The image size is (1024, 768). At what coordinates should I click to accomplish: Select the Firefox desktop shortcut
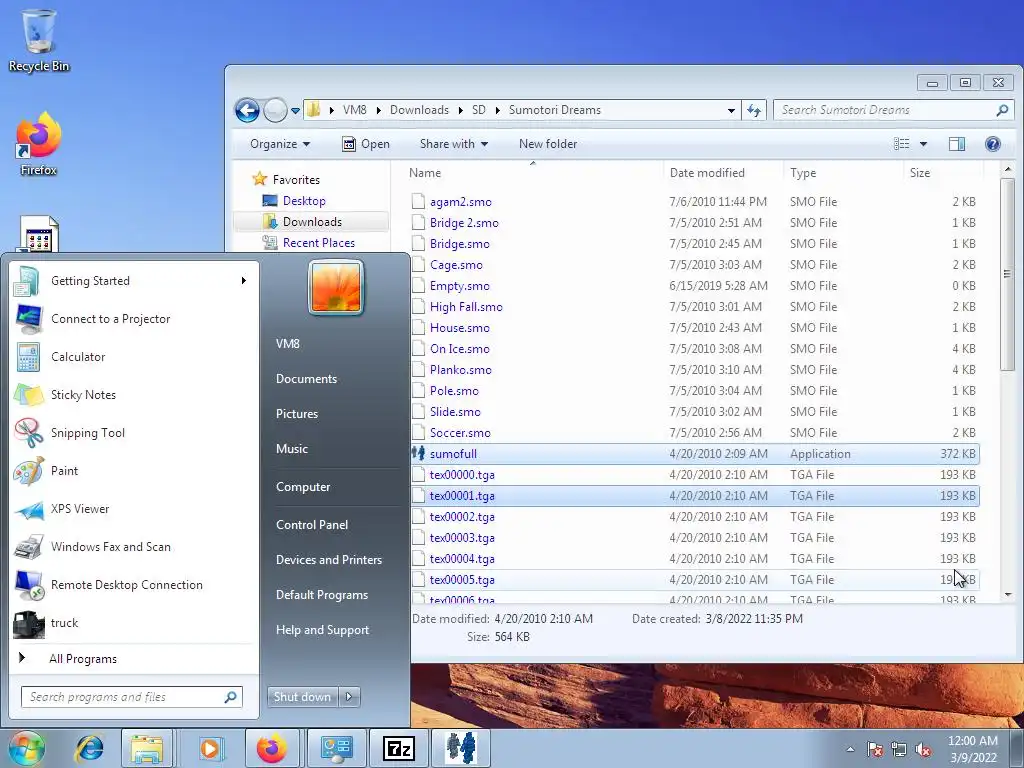[x=39, y=144]
